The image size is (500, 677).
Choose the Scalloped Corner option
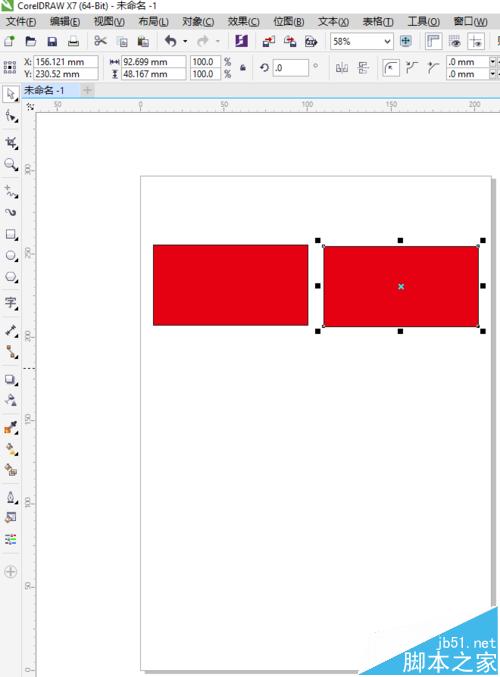[x=412, y=68]
